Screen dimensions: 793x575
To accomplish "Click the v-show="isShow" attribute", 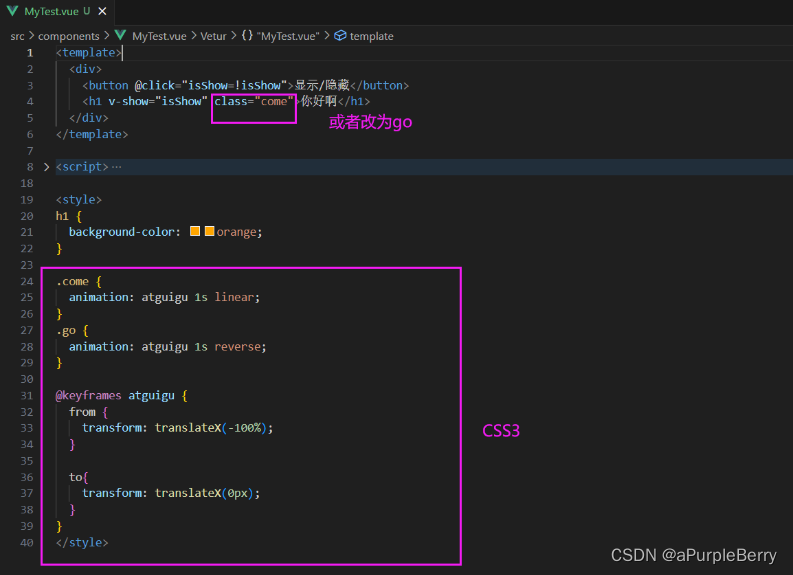I will (158, 101).
